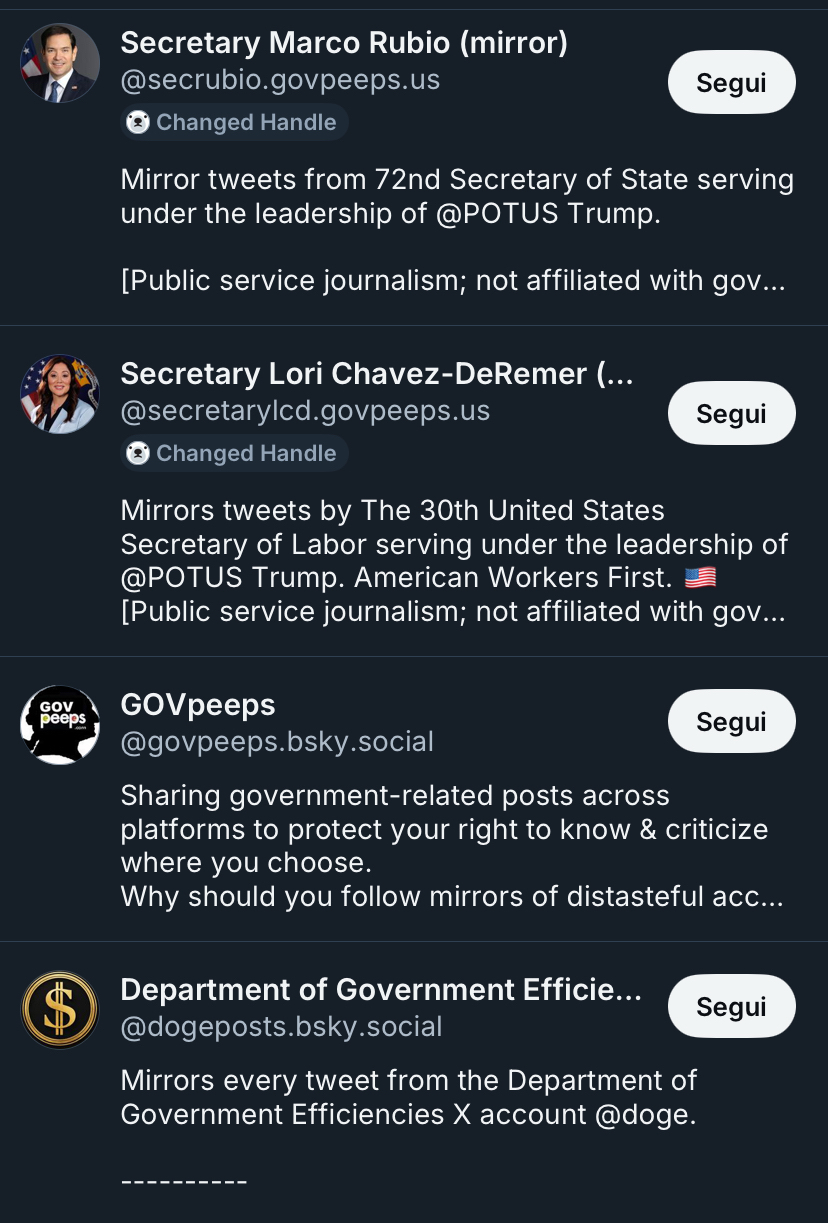
Task: Open Marco Rubio mirror profile avatar
Action: (60, 63)
